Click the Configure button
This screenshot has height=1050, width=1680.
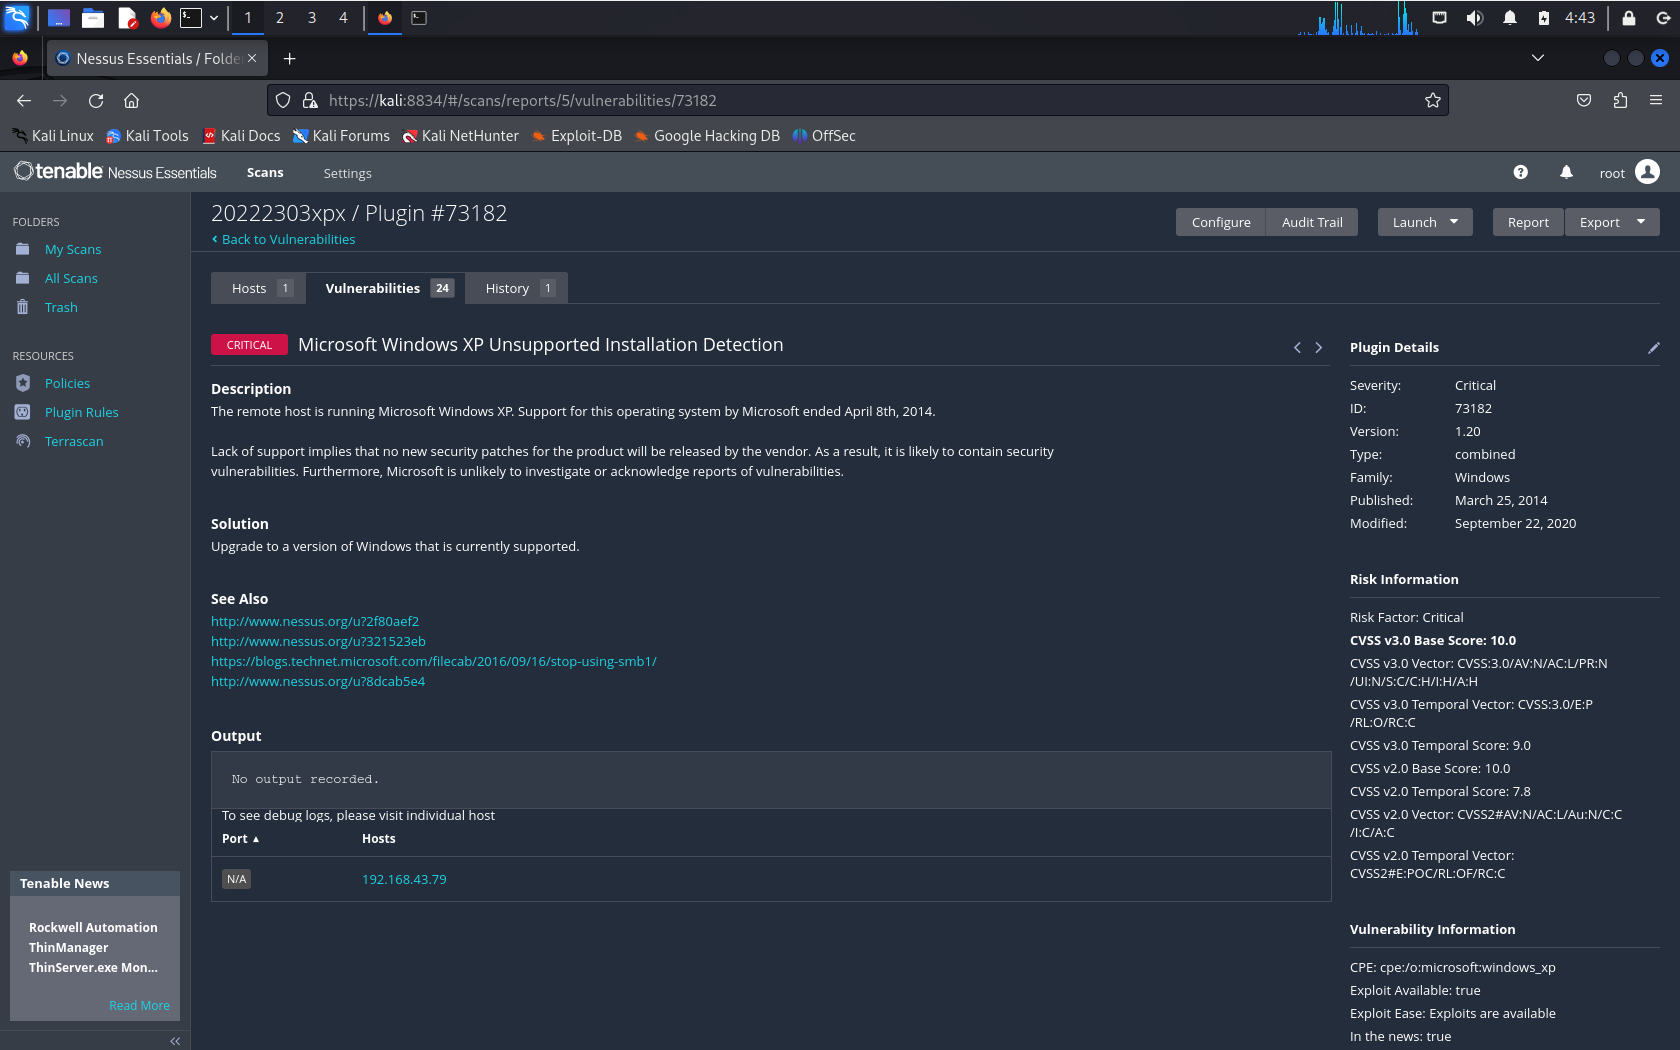(1221, 222)
